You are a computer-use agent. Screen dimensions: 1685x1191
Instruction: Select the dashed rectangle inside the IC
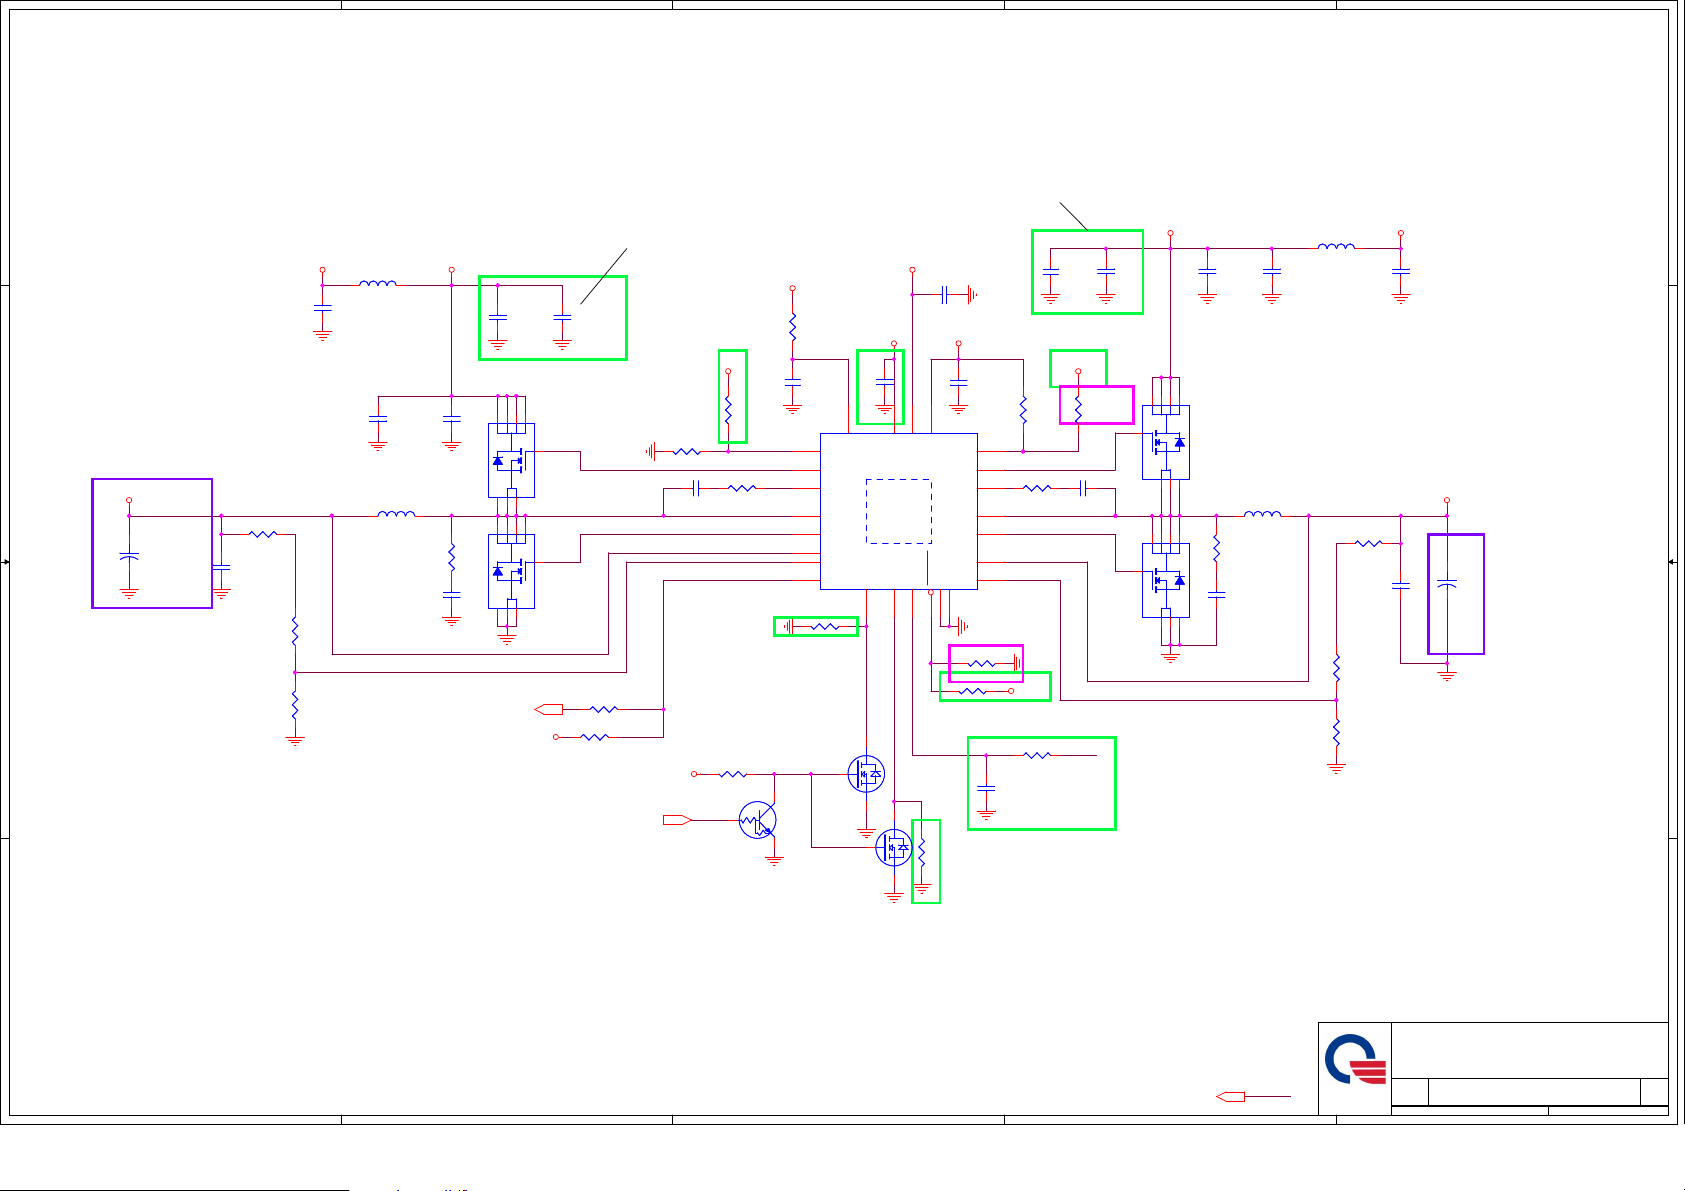click(x=898, y=511)
